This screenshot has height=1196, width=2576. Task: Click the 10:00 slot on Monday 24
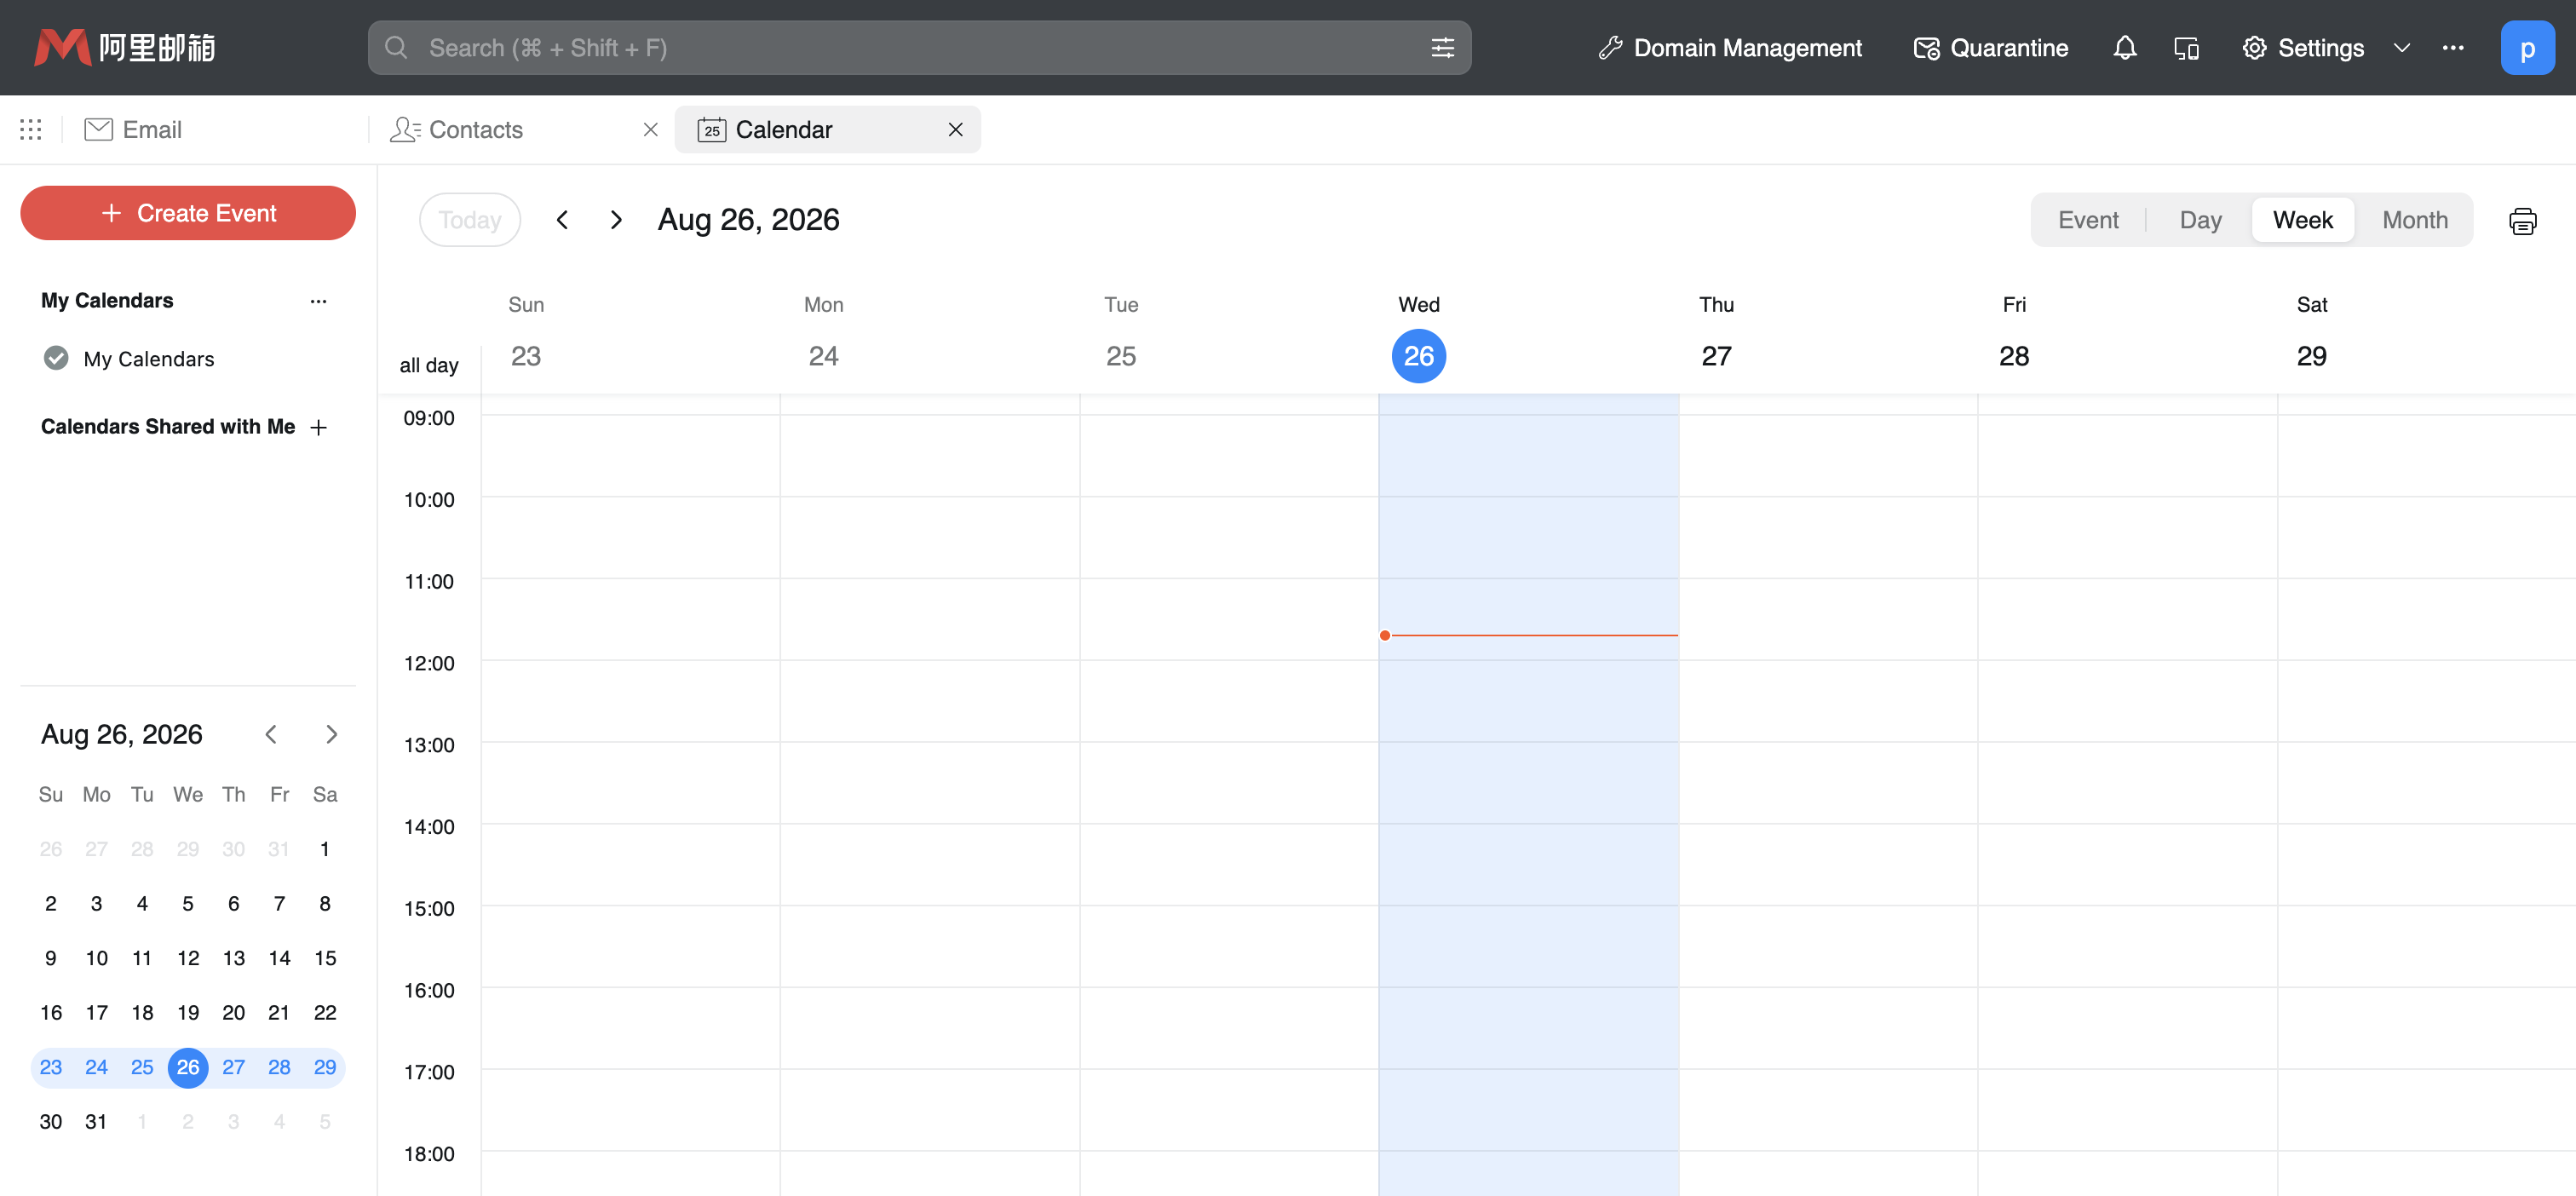click(930, 537)
